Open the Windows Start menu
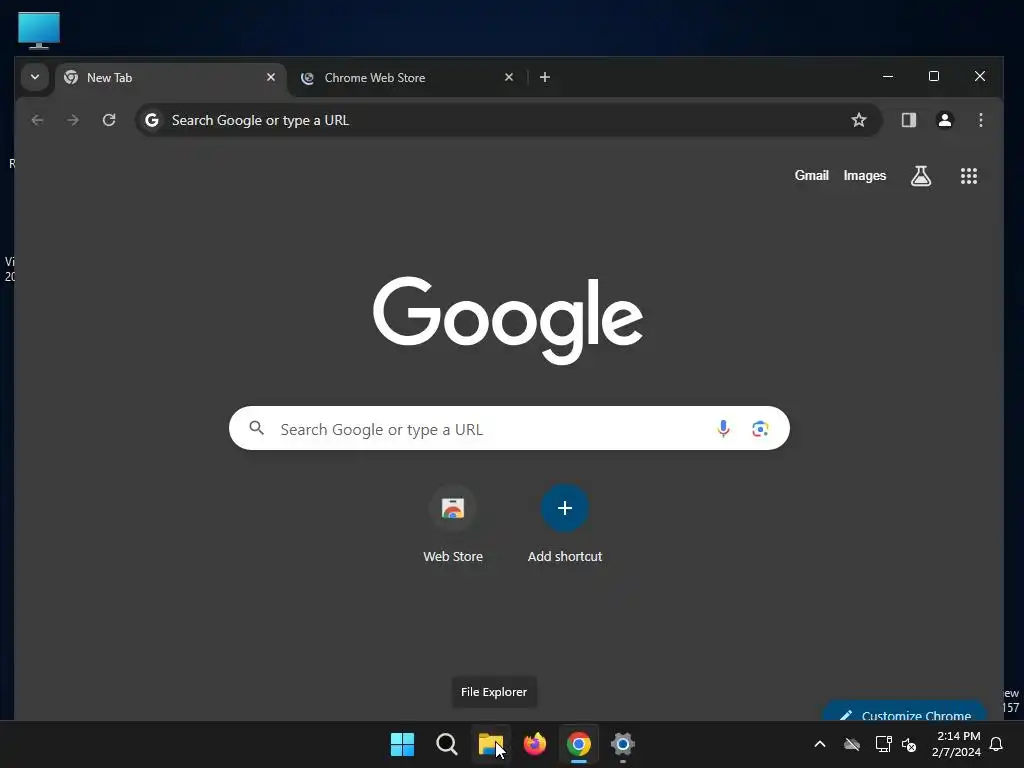The image size is (1024, 768). pyautogui.click(x=402, y=744)
